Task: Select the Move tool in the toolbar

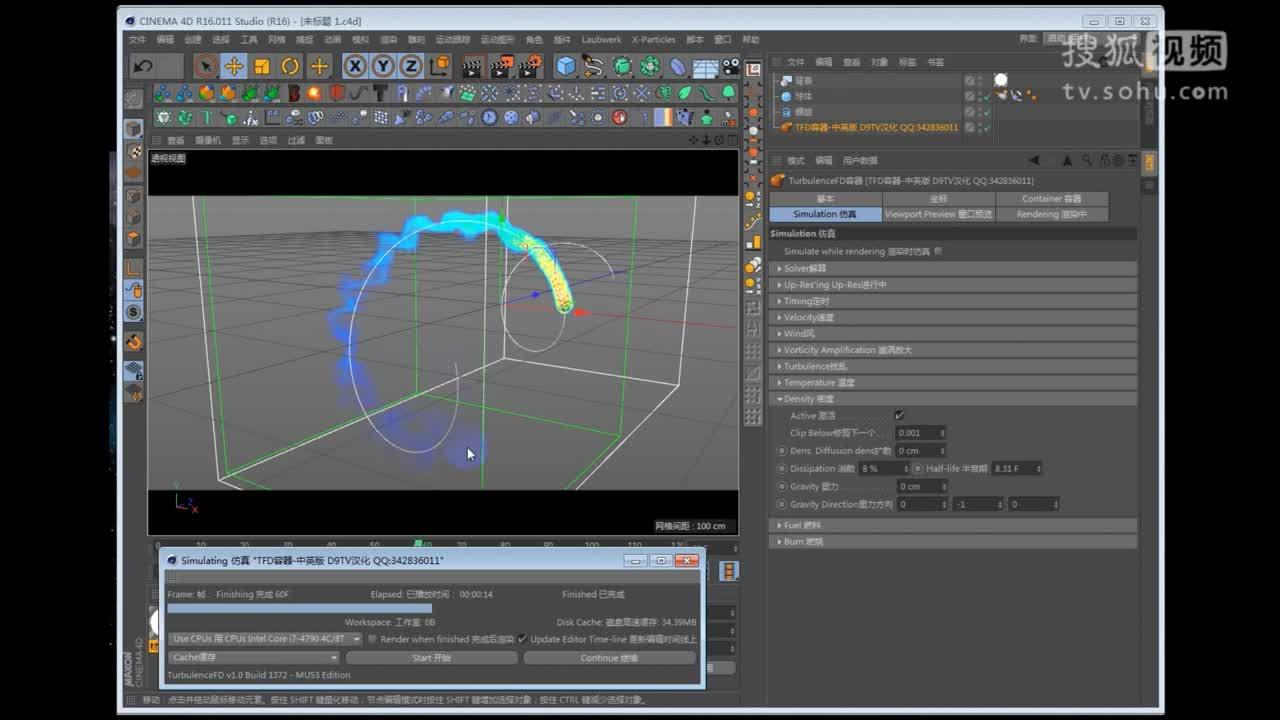Action: pos(235,66)
